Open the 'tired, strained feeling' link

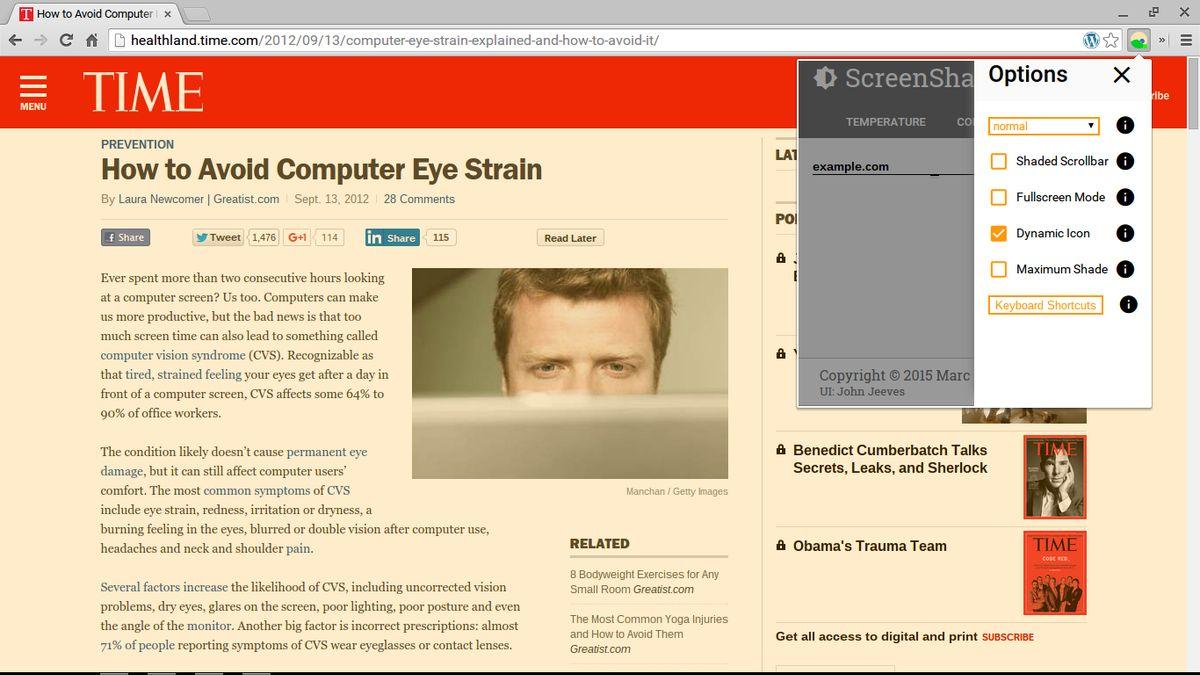(x=183, y=374)
